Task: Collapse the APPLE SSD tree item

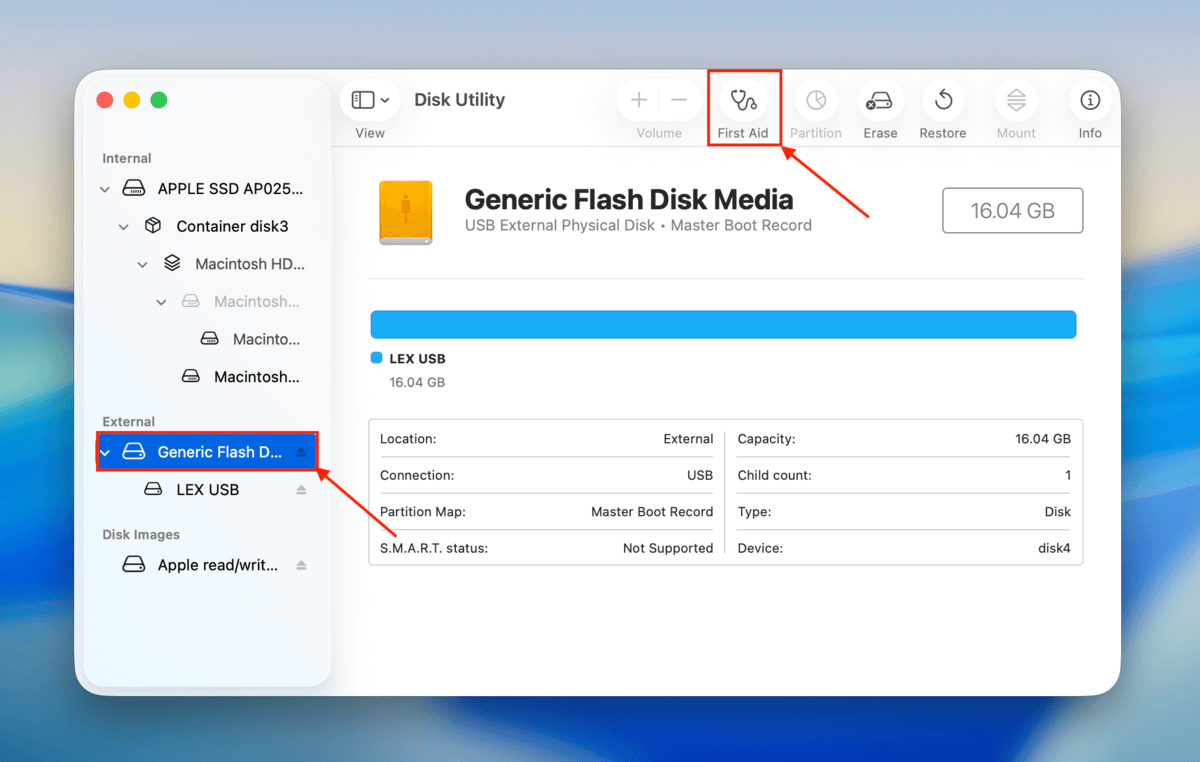Action: click(x=104, y=188)
